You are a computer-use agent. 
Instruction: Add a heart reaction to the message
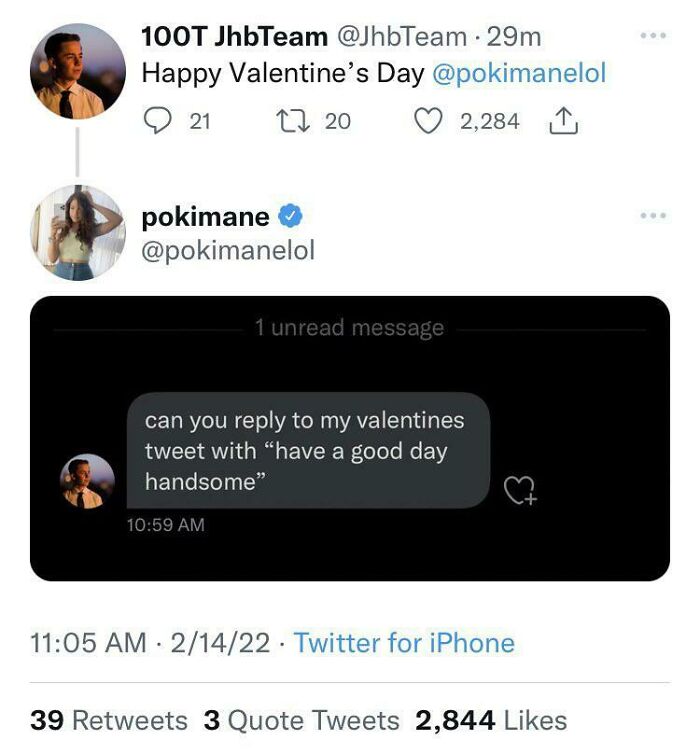pos(519,489)
